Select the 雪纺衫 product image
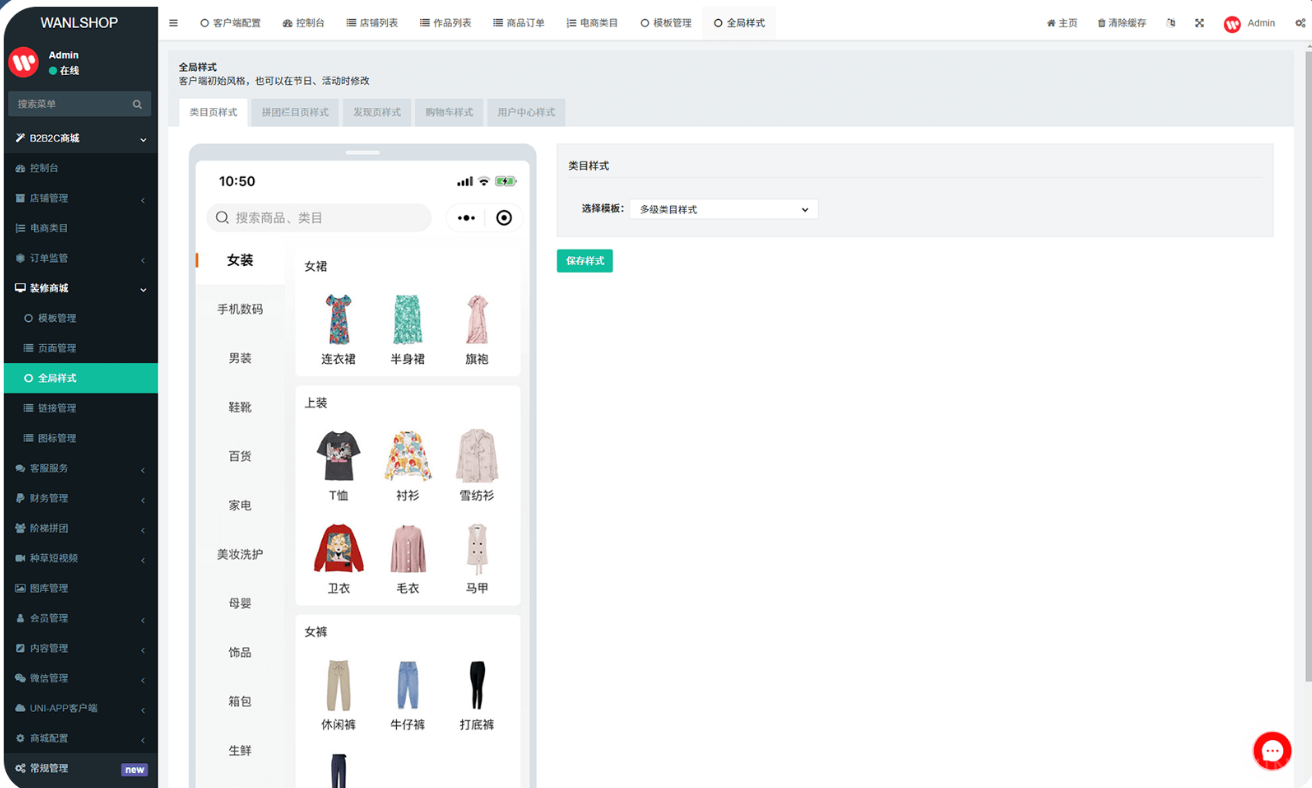Image resolution: width=1312 pixels, height=788 pixels. point(477,456)
